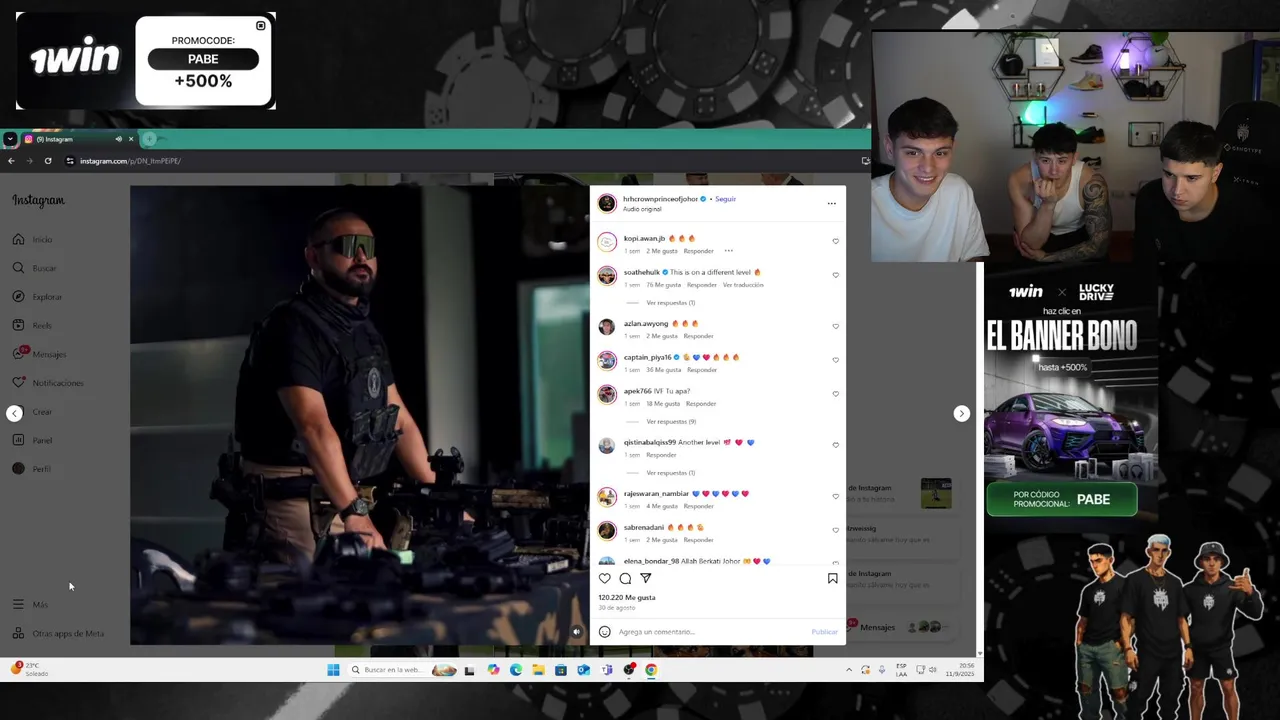Screen dimensions: 1280x720
Task: Like qistinabalqiss99's comment
Action: pos(835,445)
